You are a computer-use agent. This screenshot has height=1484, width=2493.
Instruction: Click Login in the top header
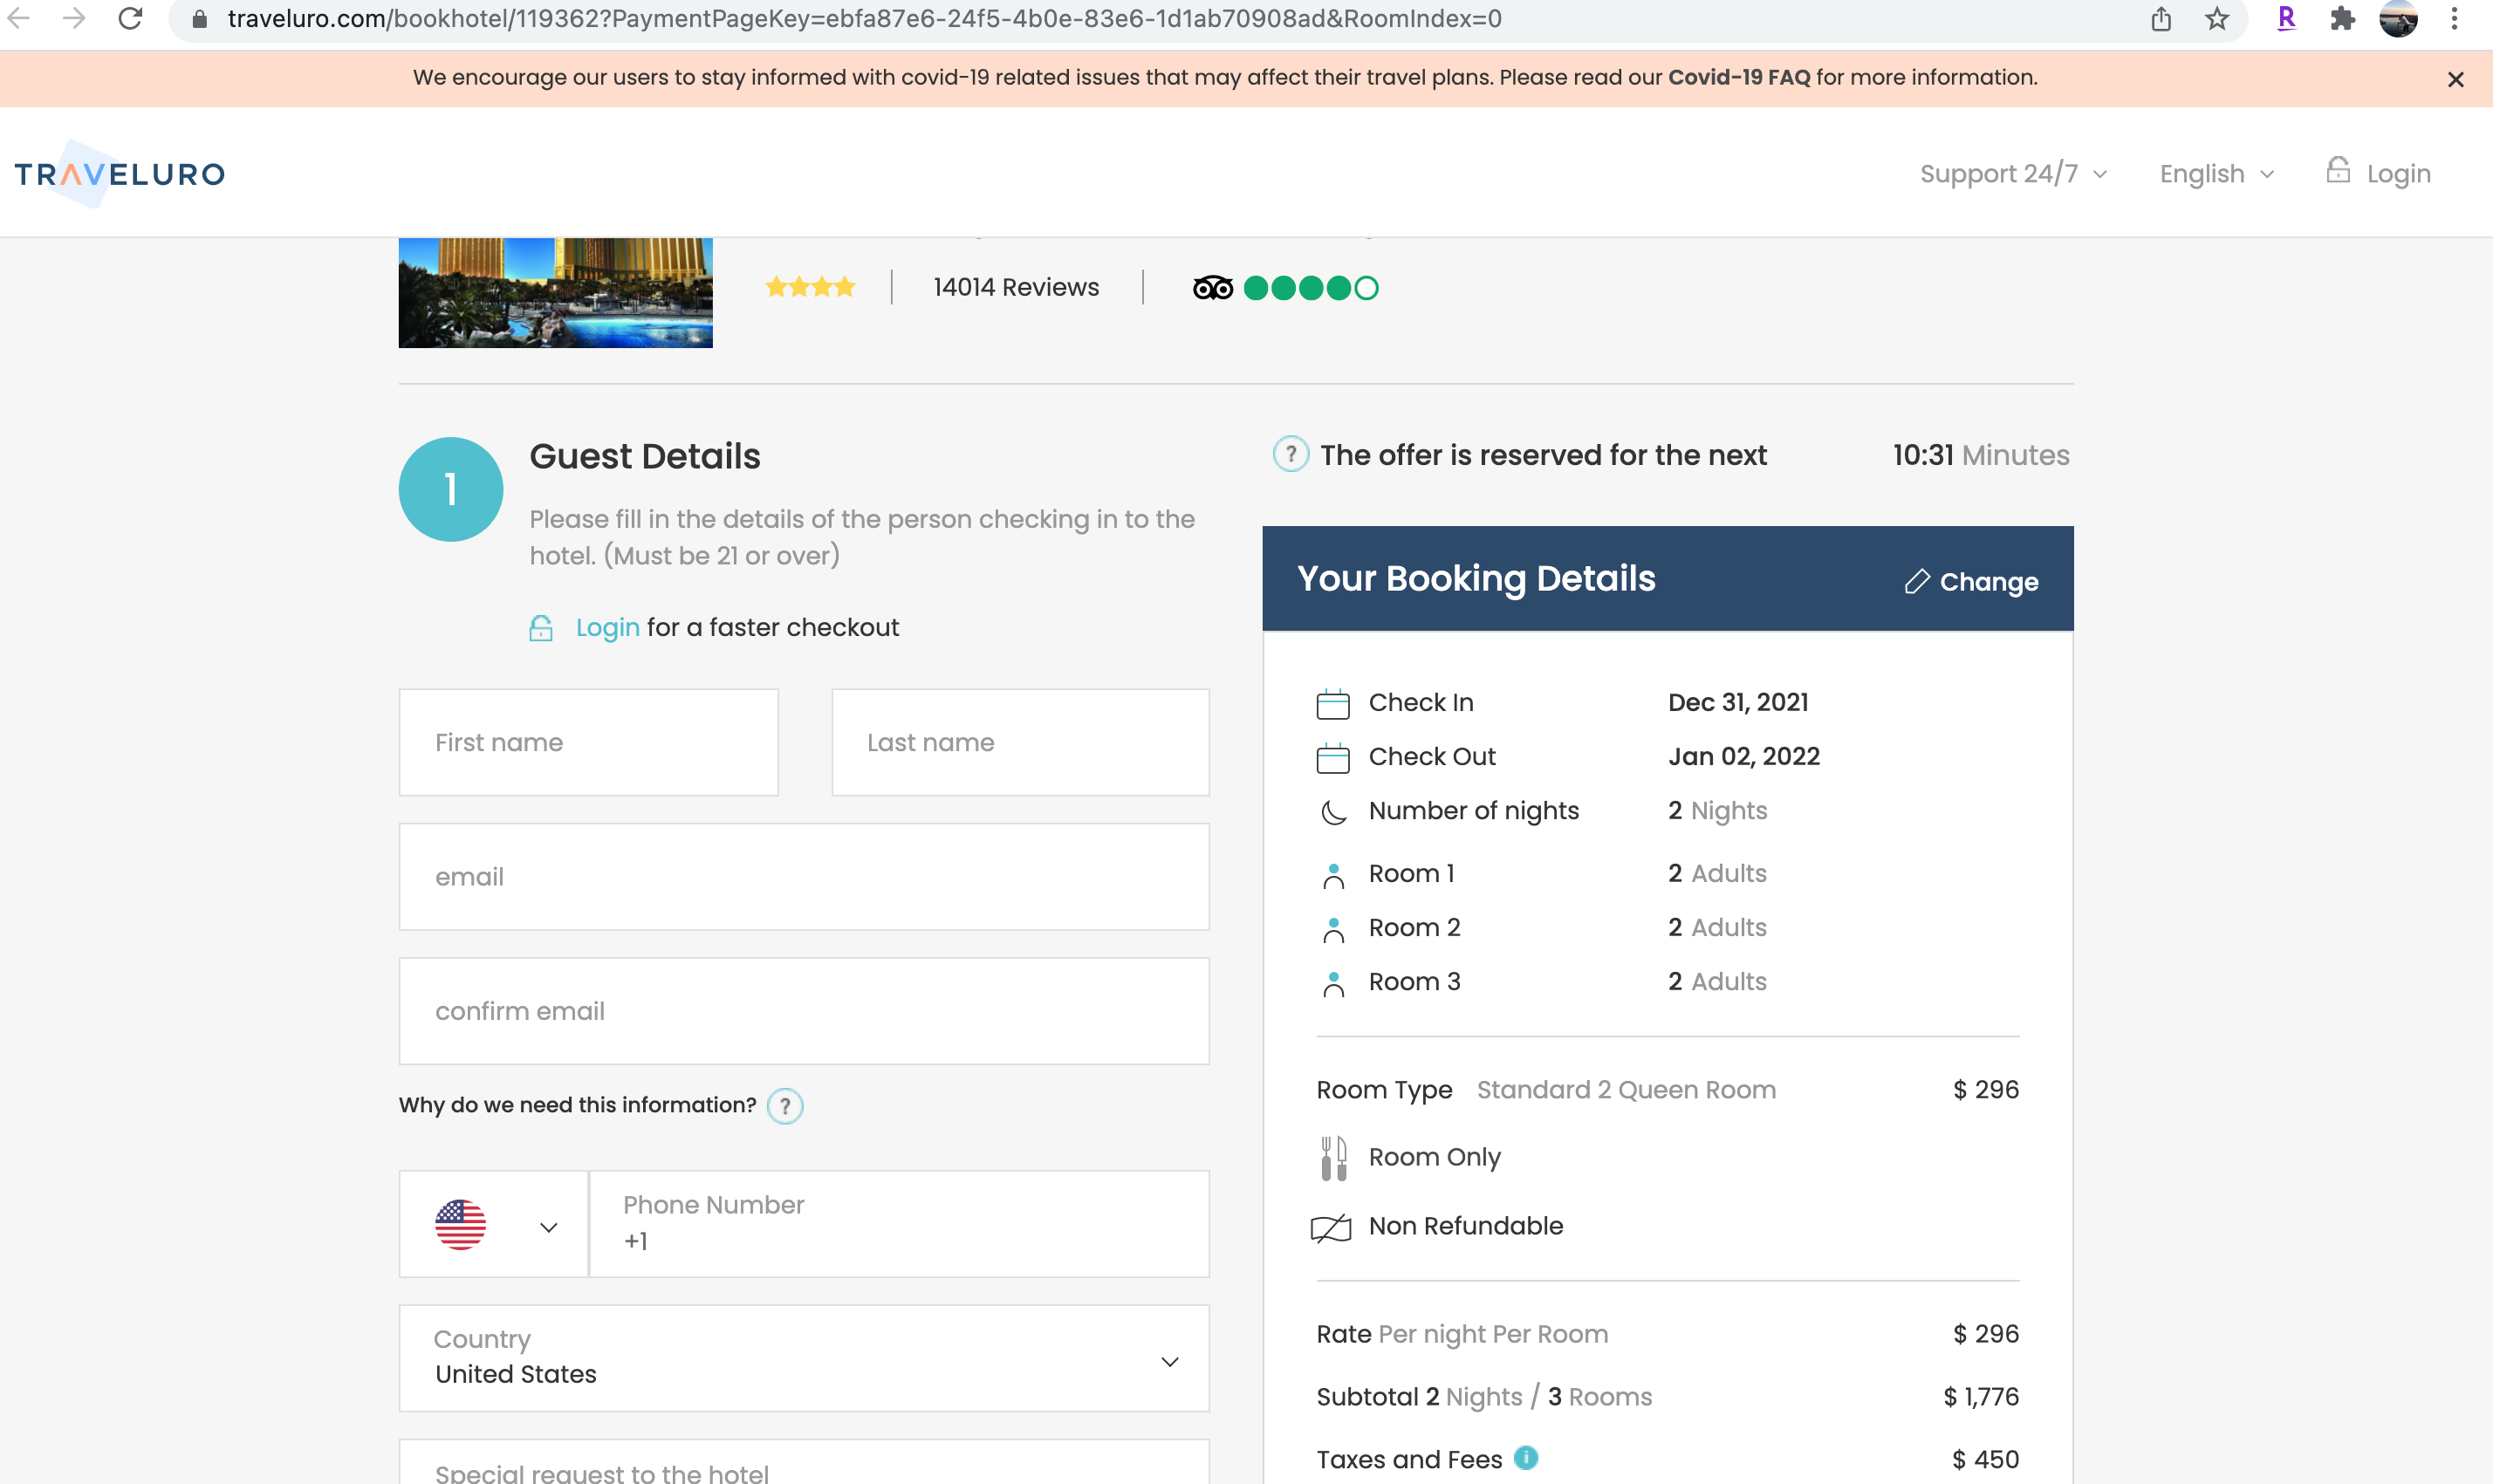pyautogui.click(x=2397, y=174)
